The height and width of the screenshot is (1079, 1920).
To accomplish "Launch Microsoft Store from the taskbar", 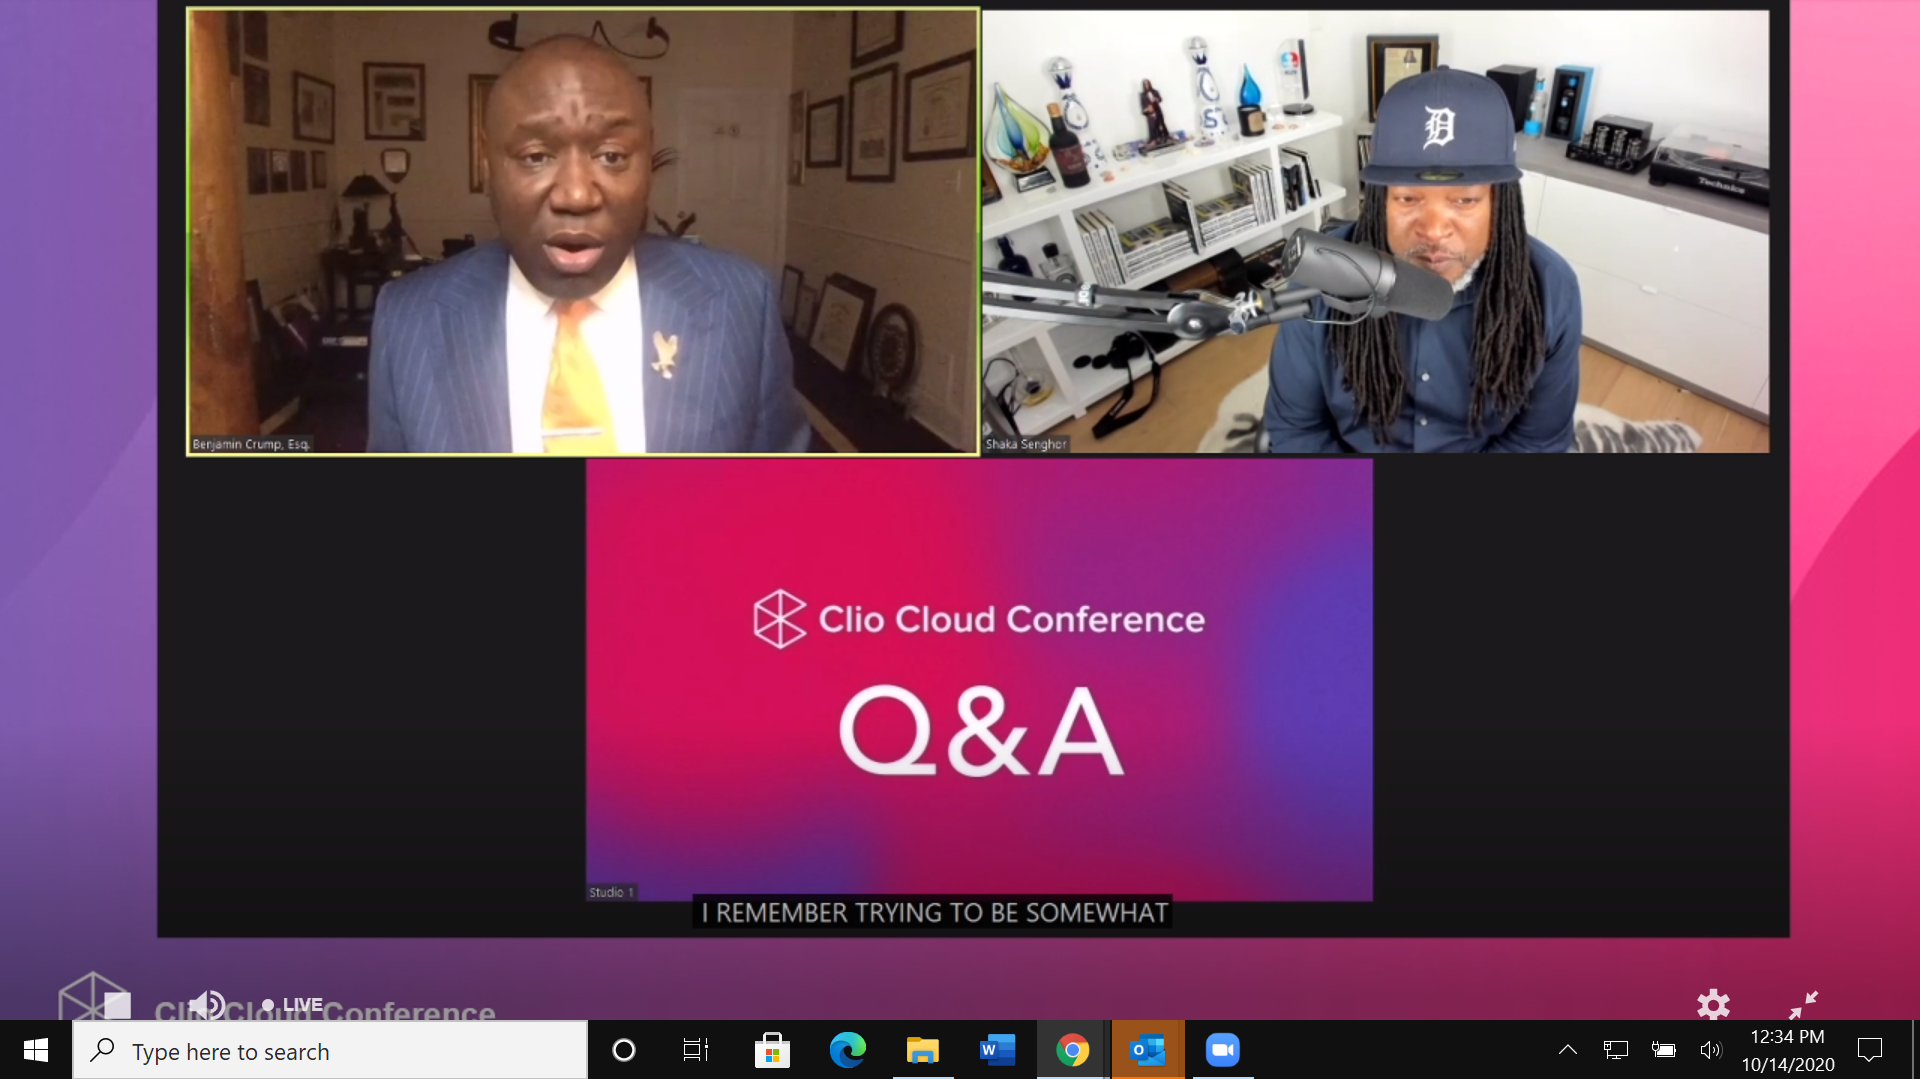I will tap(772, 1050).
